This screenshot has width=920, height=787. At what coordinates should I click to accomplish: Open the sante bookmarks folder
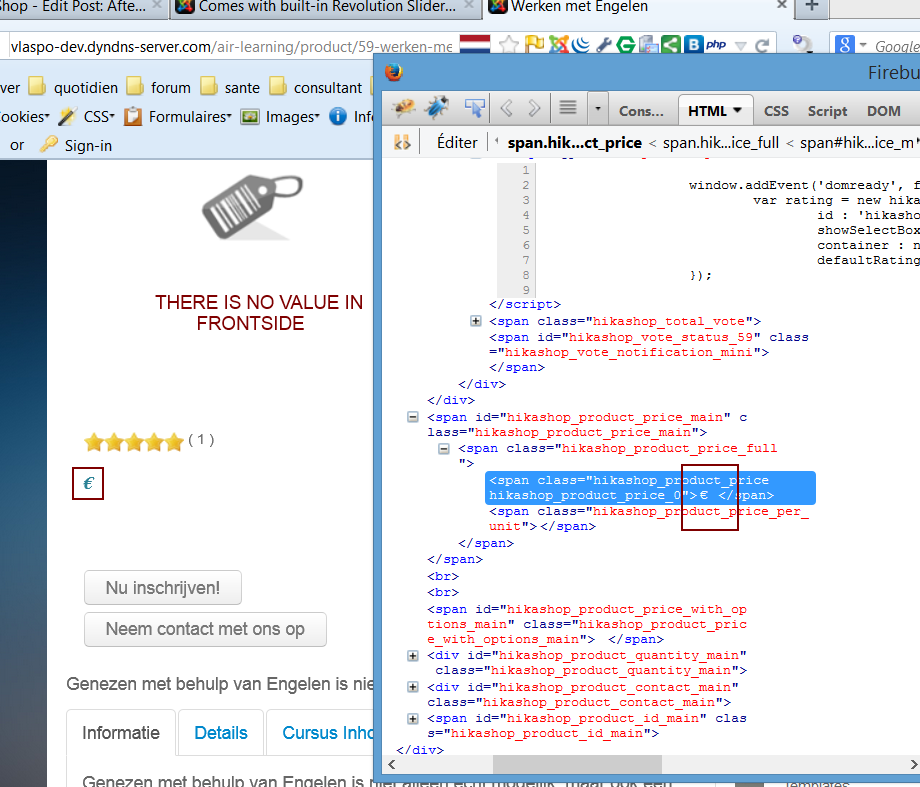point(230,87)
